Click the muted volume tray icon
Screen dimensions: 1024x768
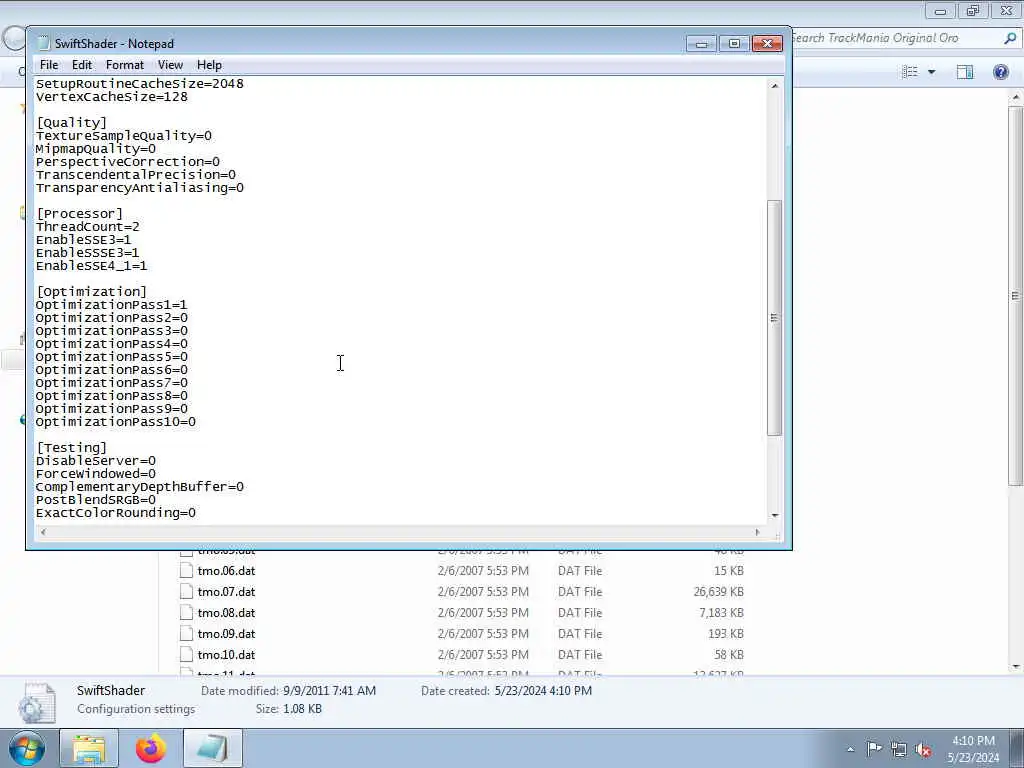click(923, 749)
